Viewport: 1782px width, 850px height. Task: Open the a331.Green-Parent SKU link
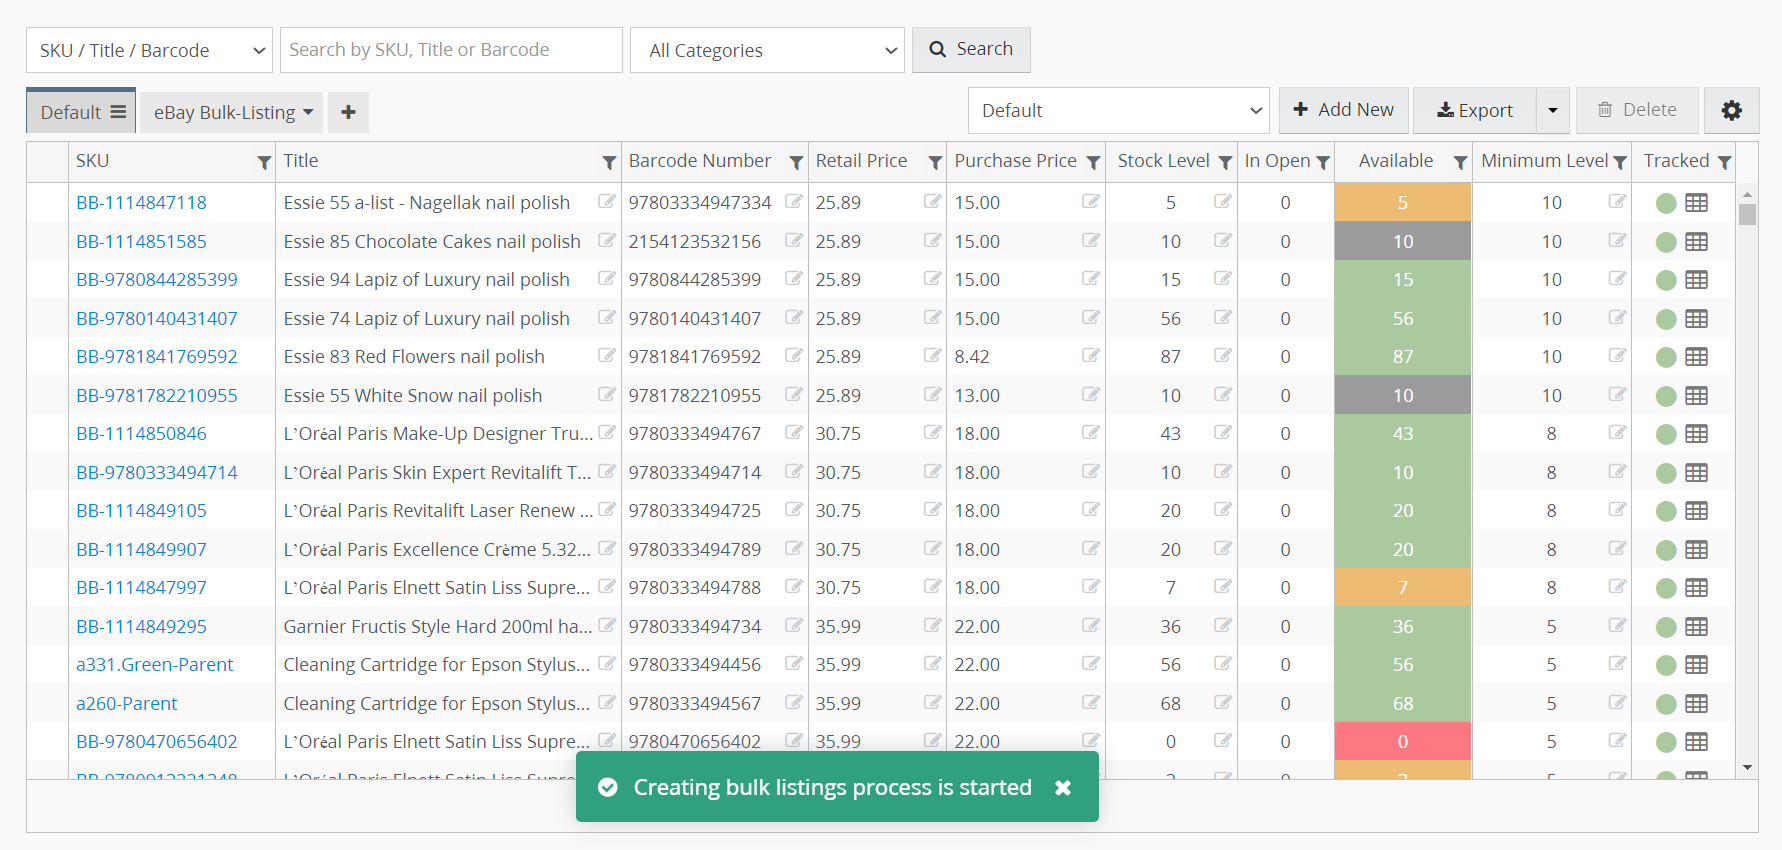click(x=154, y=665)
